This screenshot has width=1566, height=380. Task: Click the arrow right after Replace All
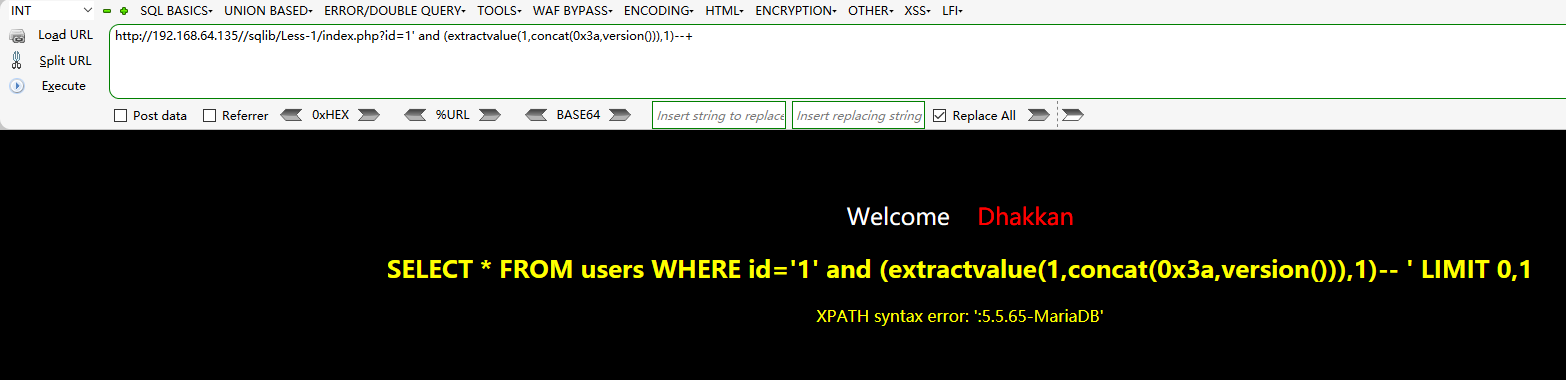pos(1039,115)
